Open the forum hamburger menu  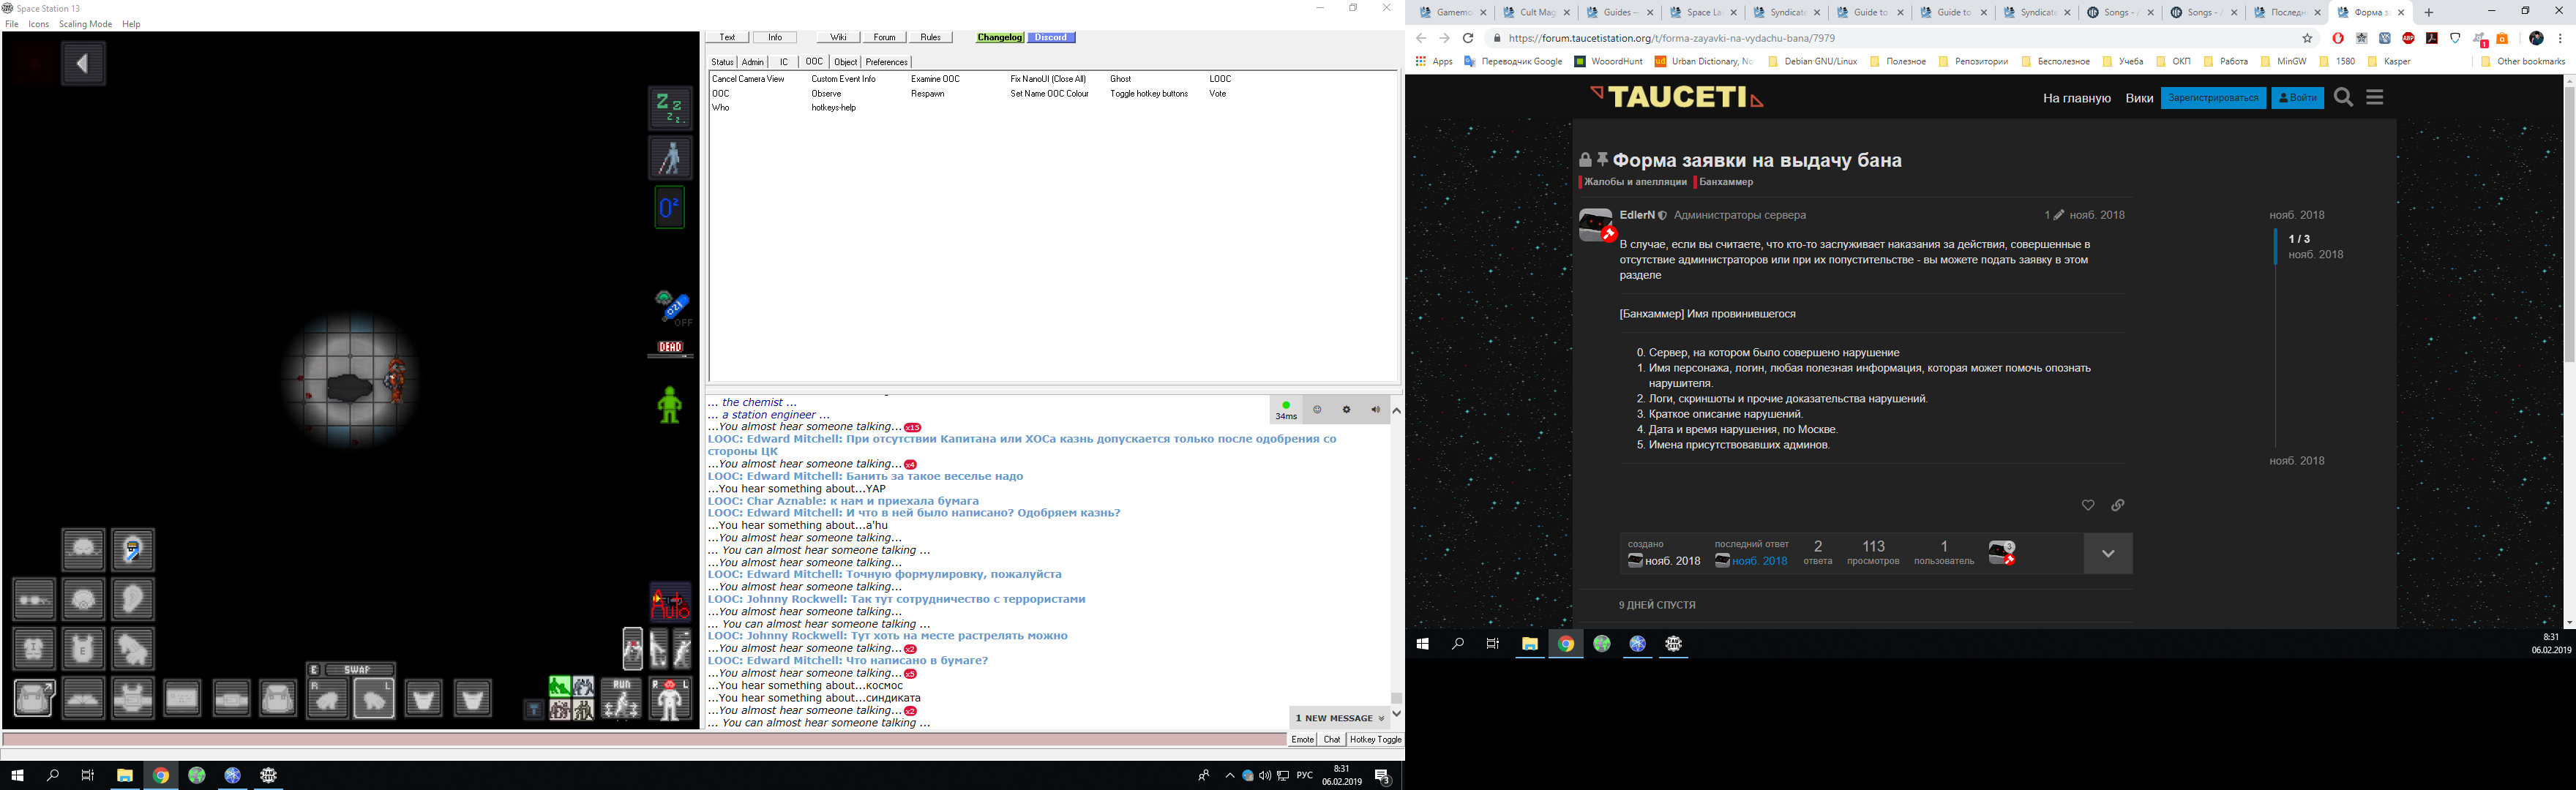2375,97
